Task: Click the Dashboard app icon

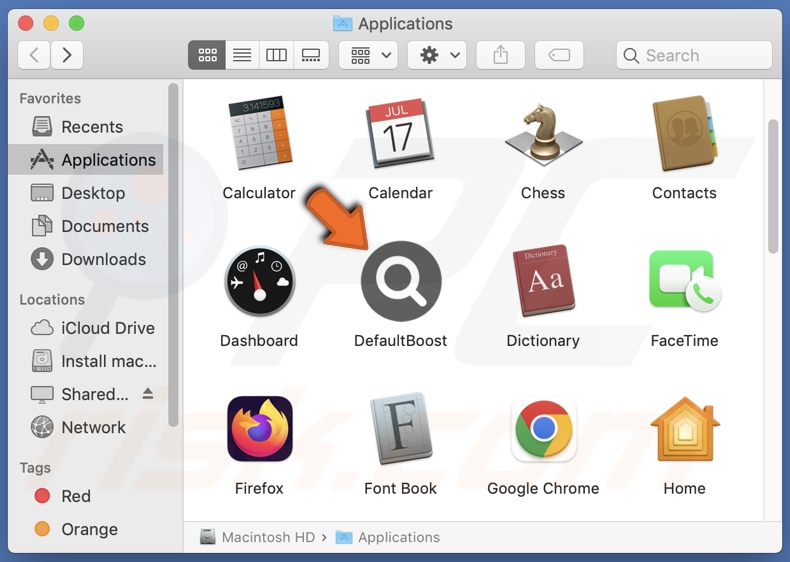Action: [259, 281]
